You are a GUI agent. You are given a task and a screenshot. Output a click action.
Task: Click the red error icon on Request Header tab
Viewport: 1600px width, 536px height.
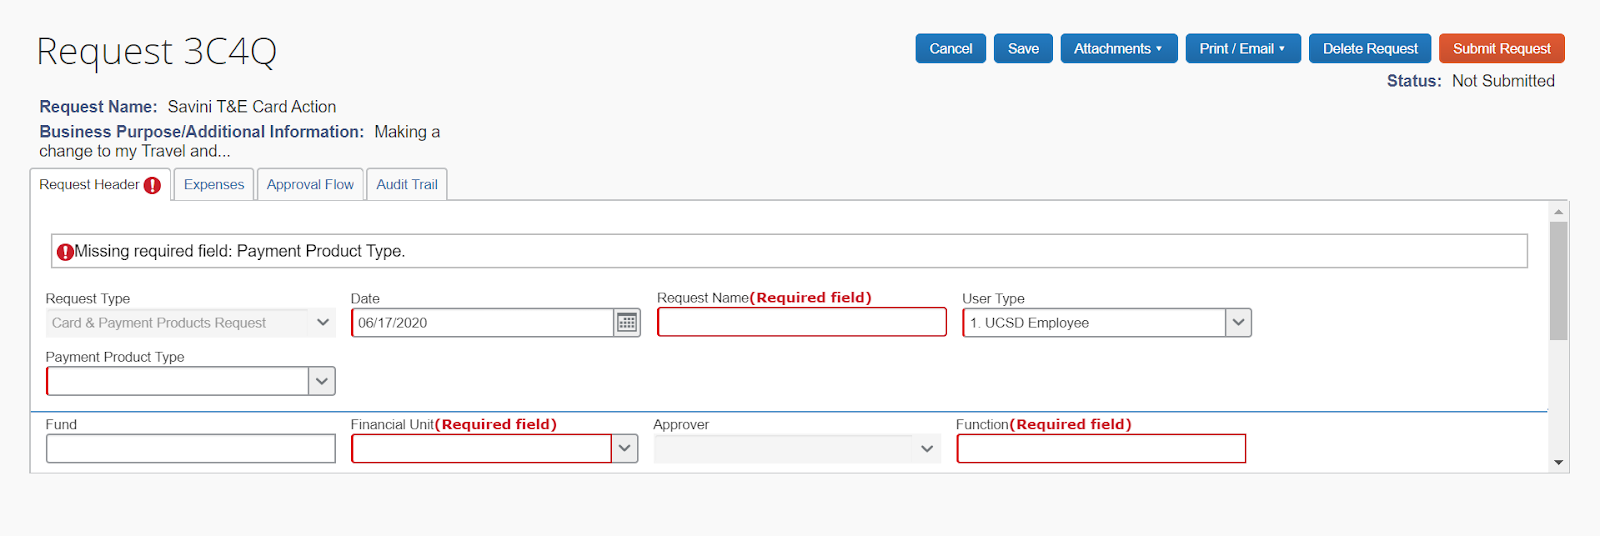152,185
